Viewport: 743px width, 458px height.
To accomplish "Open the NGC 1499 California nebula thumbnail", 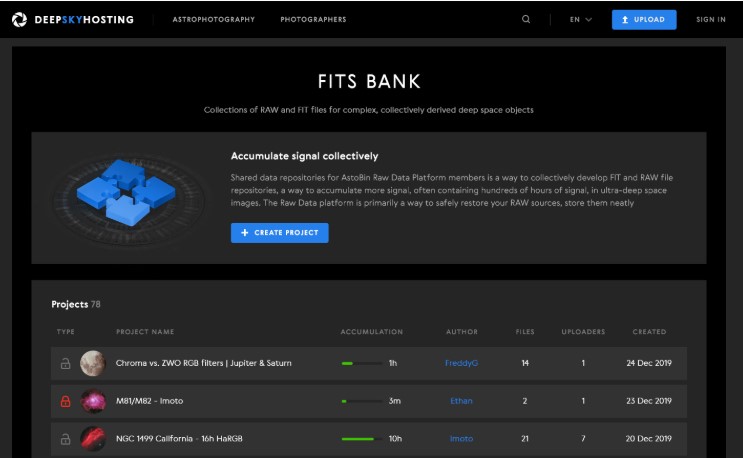I will pyautogui.click(x=93, y=439).
